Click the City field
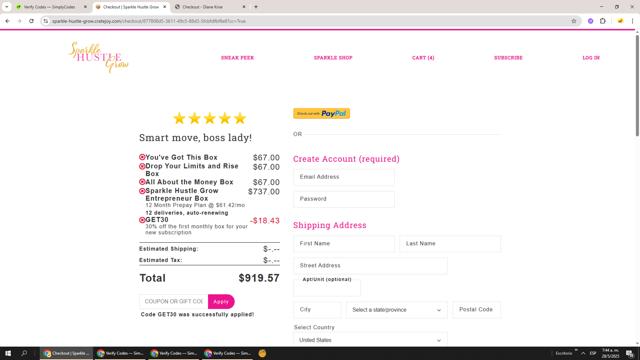The image size is (640, 360). (x=317, y=310)
